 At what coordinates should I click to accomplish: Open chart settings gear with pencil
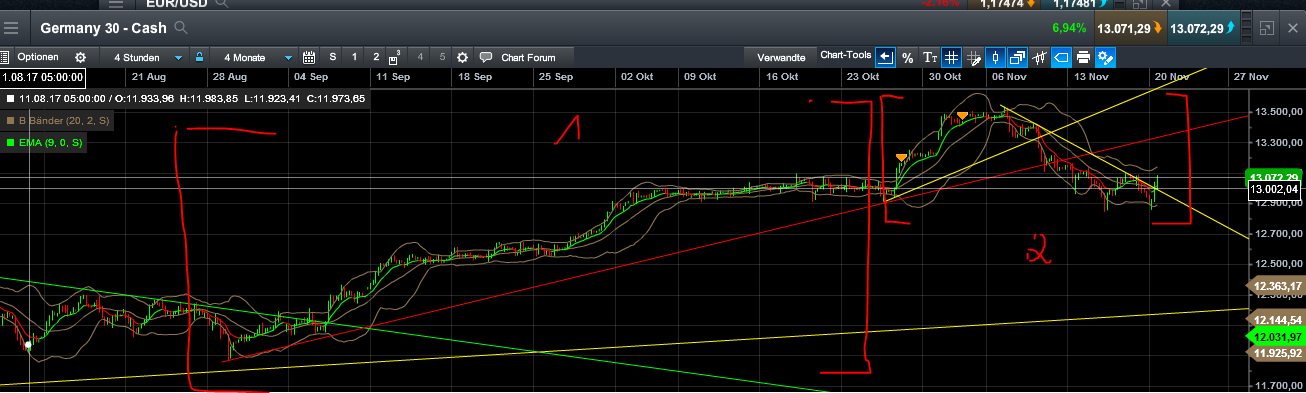pyautogui.click(x=1105, y=57)
